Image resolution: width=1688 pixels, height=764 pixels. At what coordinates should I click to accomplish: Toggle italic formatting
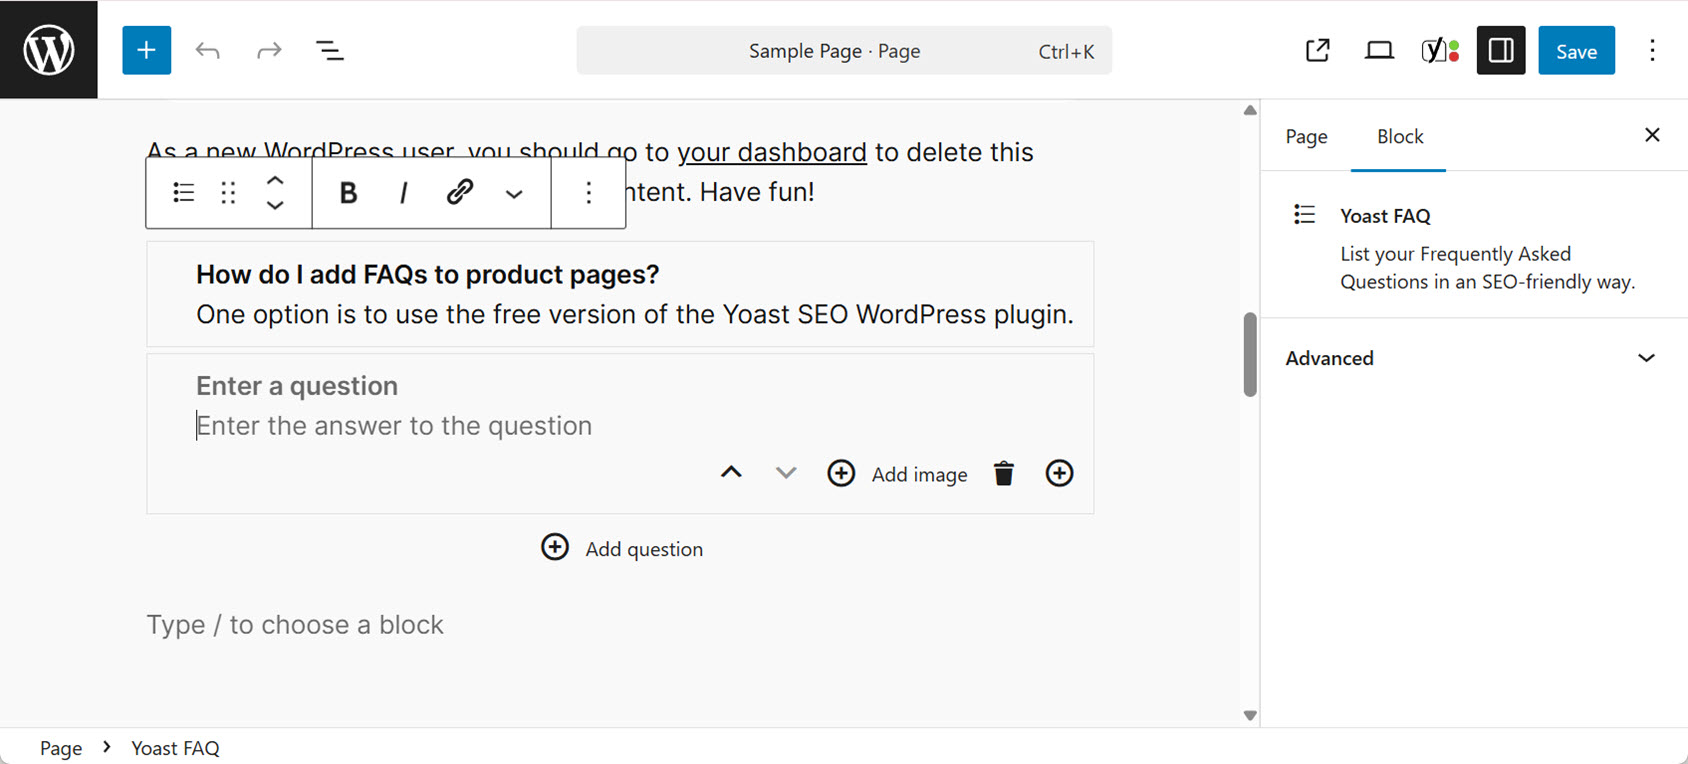pos(403,192)
